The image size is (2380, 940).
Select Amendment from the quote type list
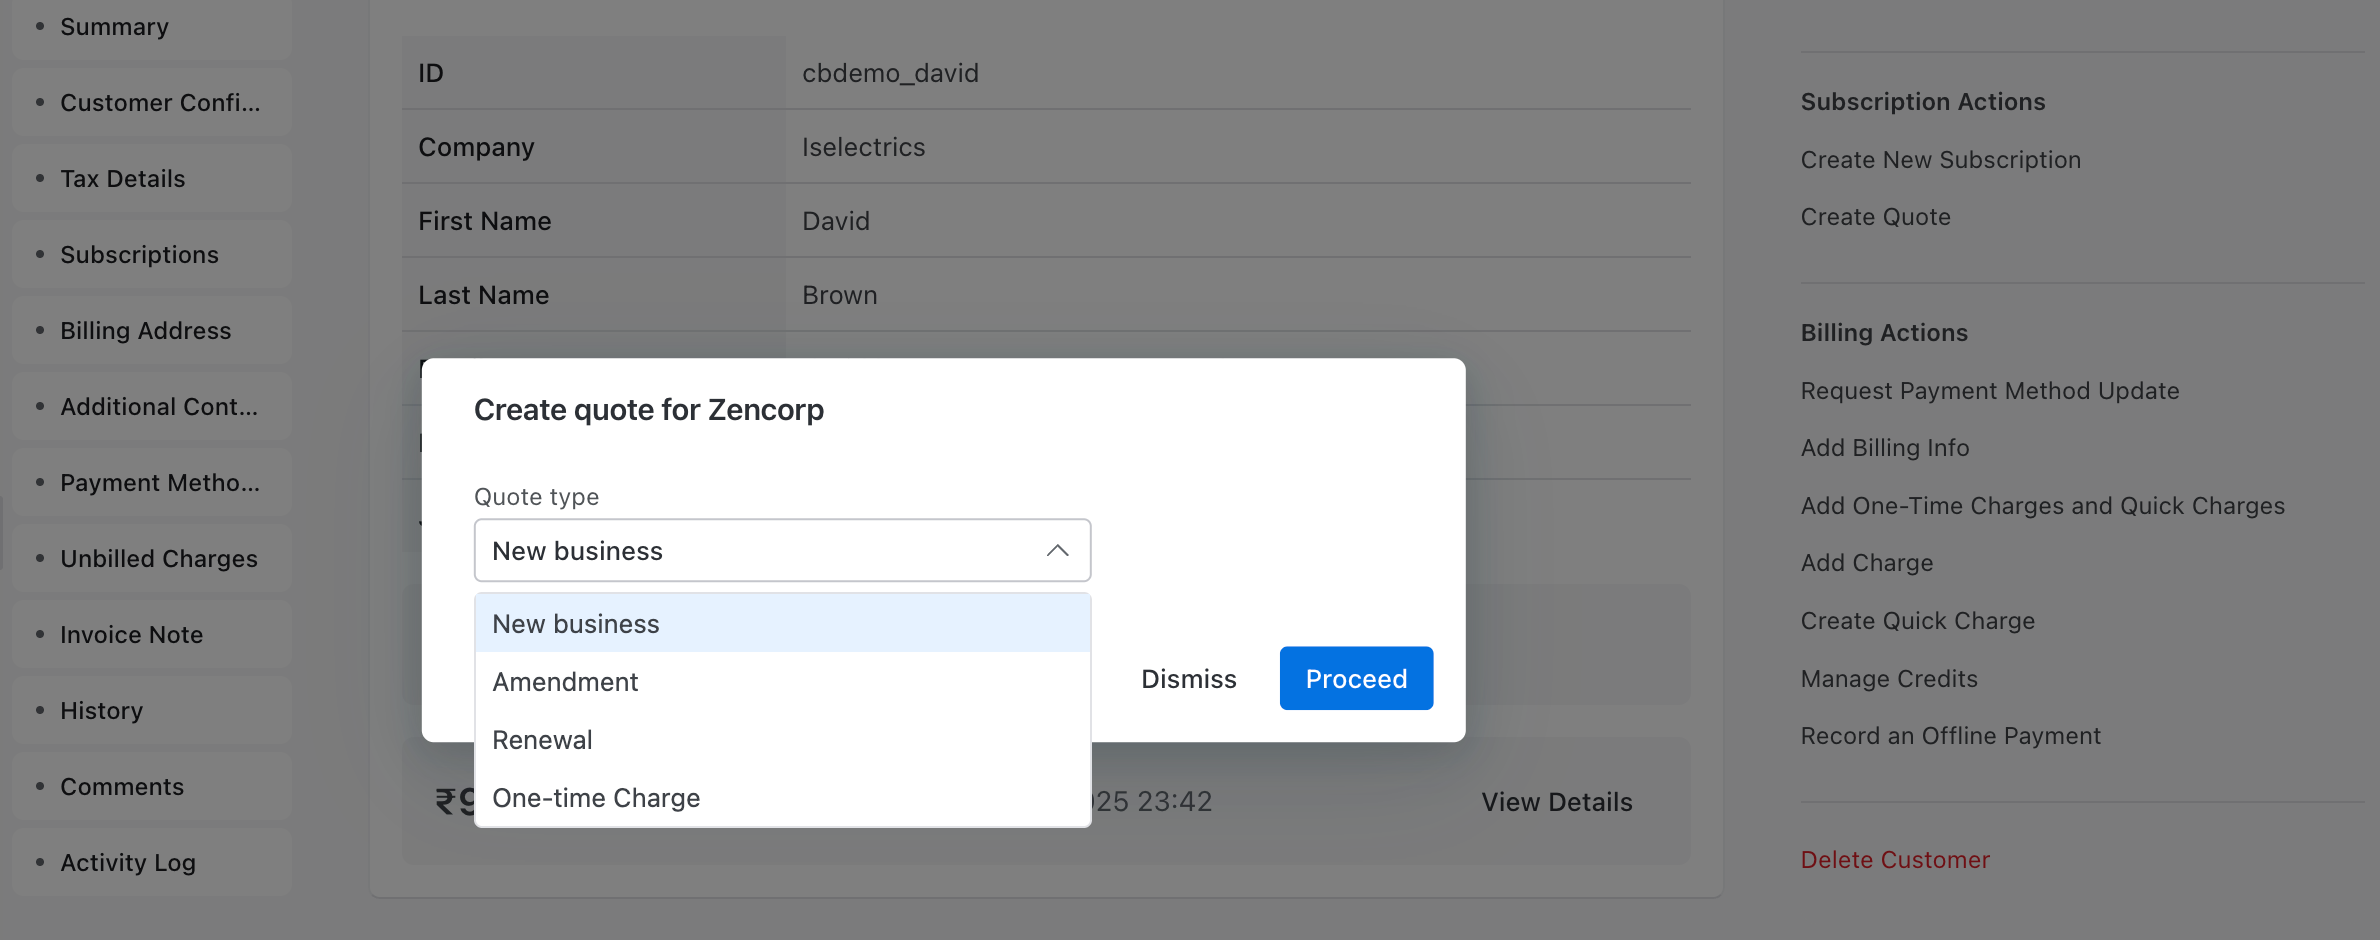tap(565, 682)
